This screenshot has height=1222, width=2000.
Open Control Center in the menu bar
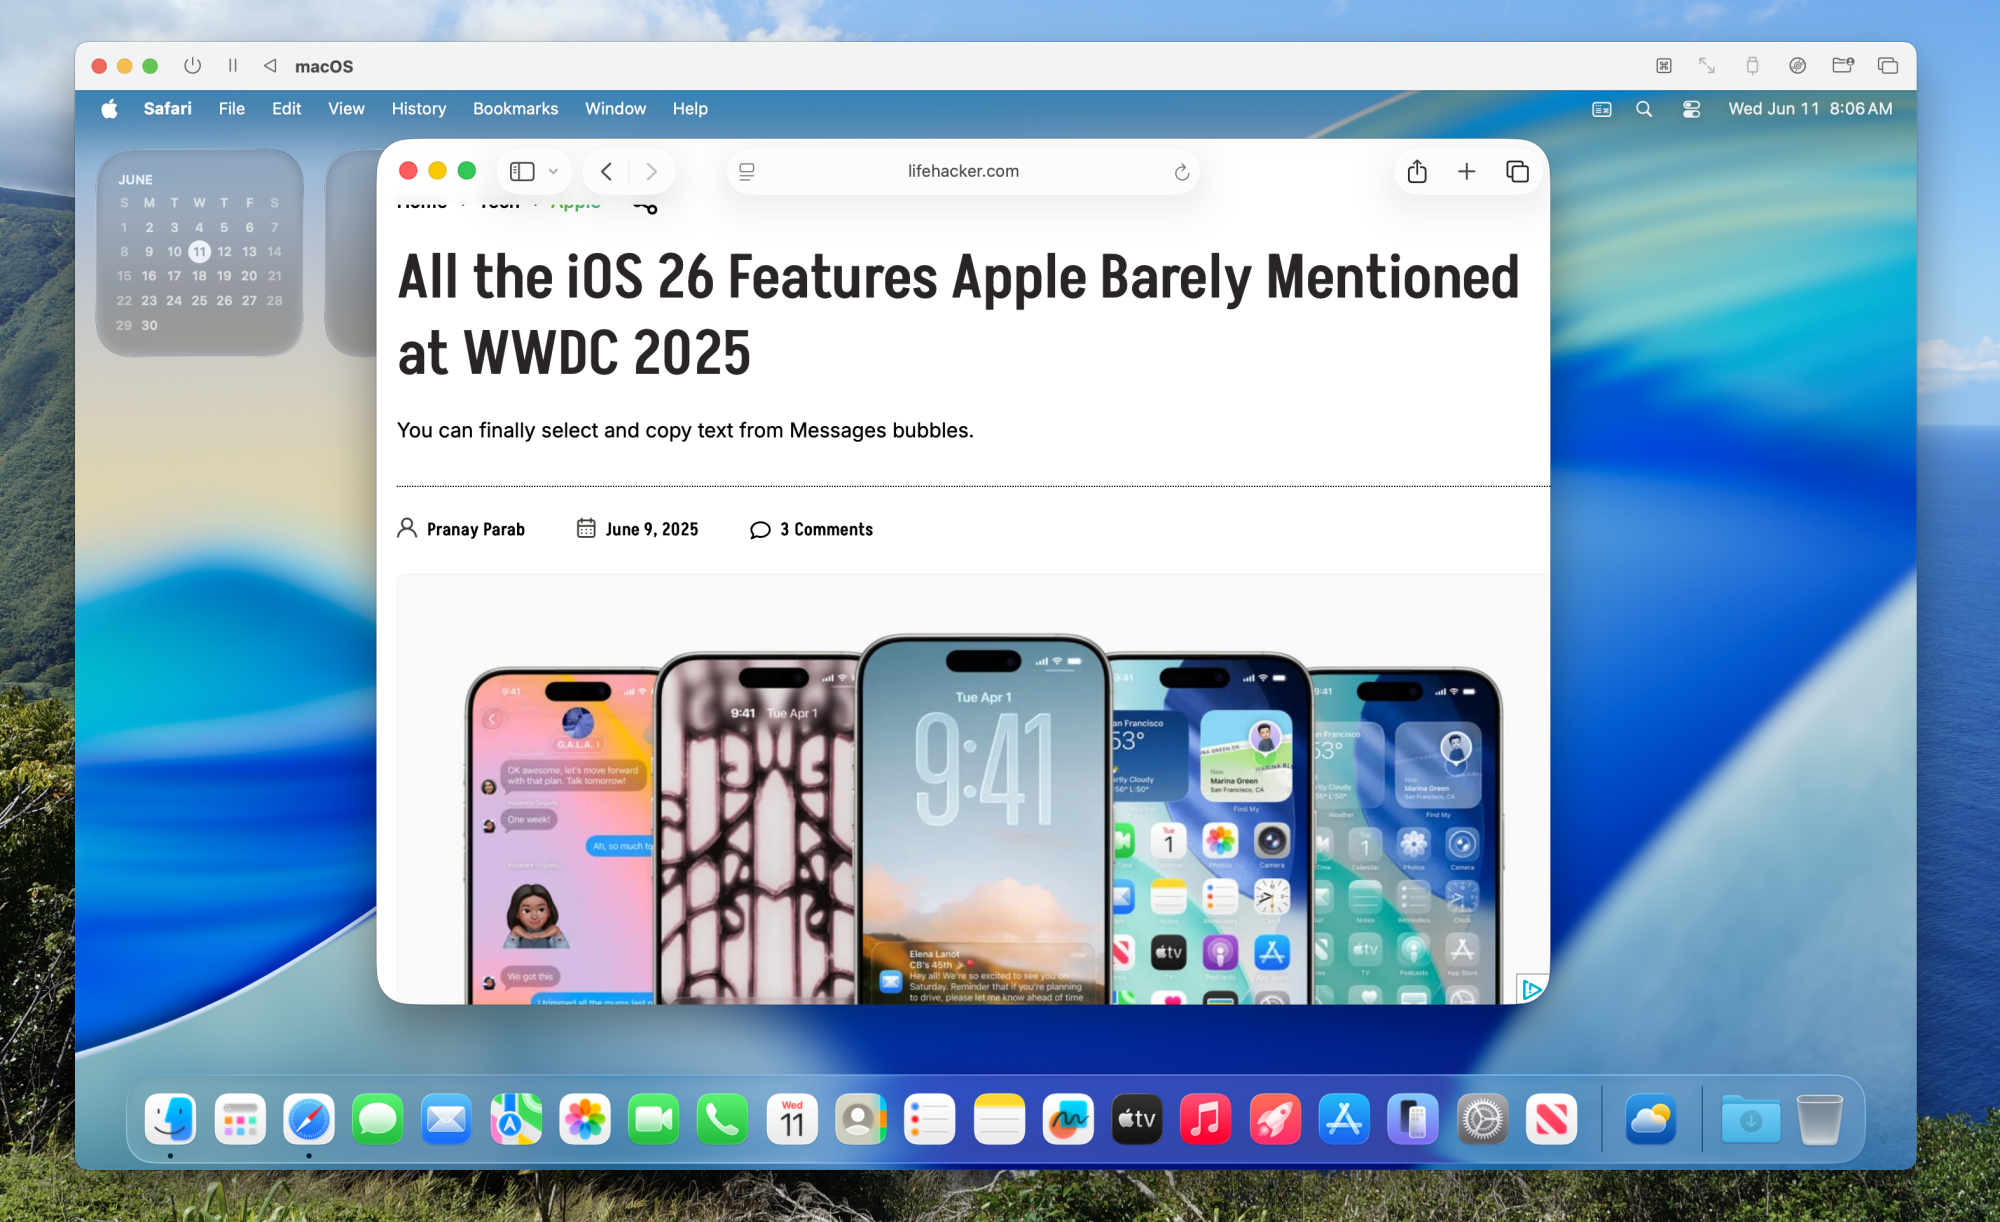point(1691,109)
